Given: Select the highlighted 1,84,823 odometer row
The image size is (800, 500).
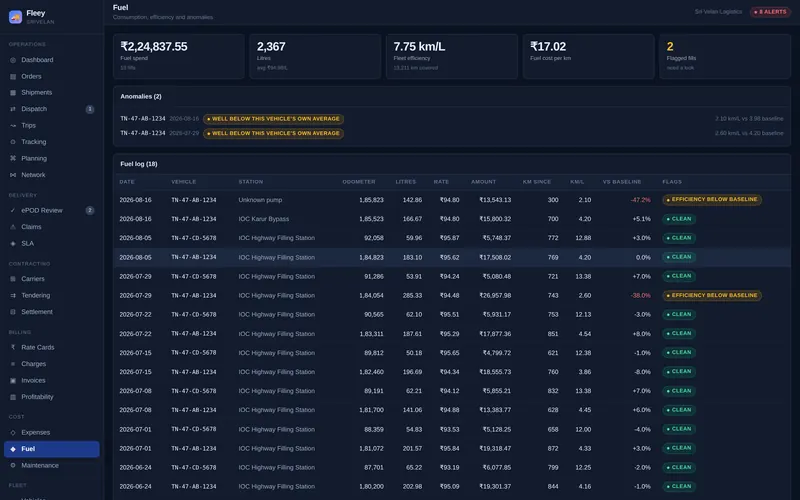Looking at the screenshot, I should (x=452, y=257).
